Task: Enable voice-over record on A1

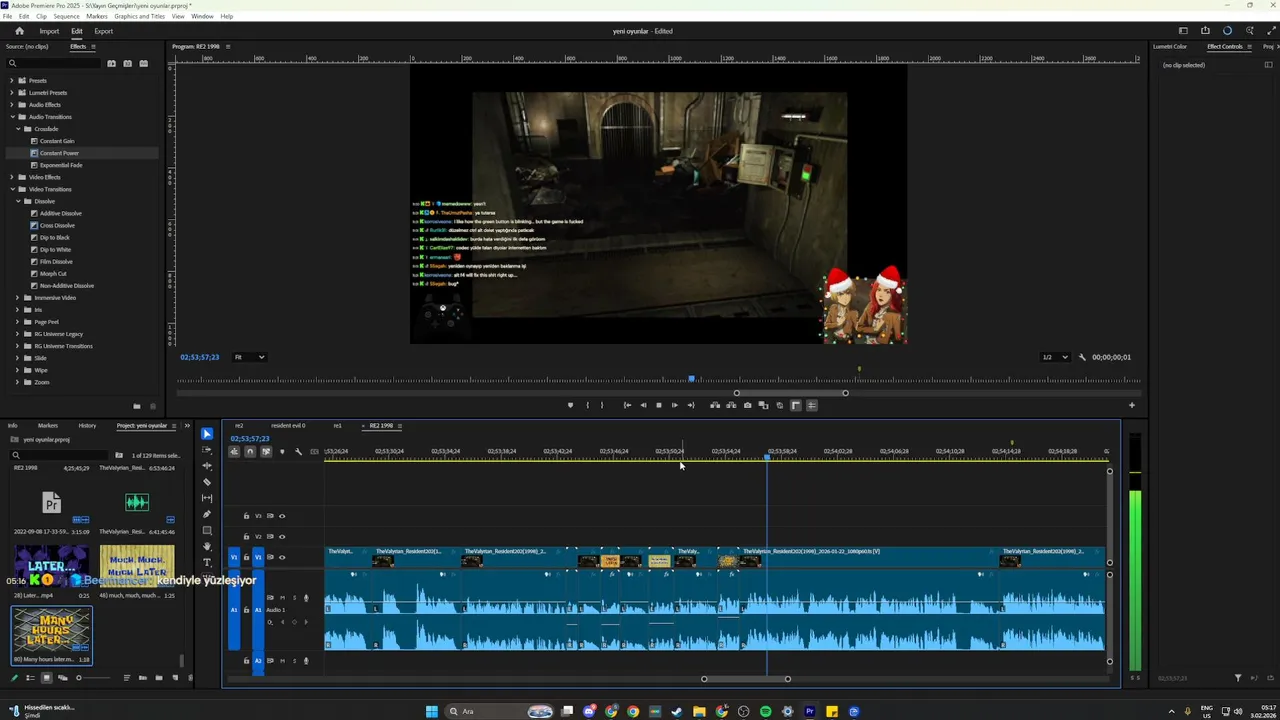Action: click(x=306, y=598)
